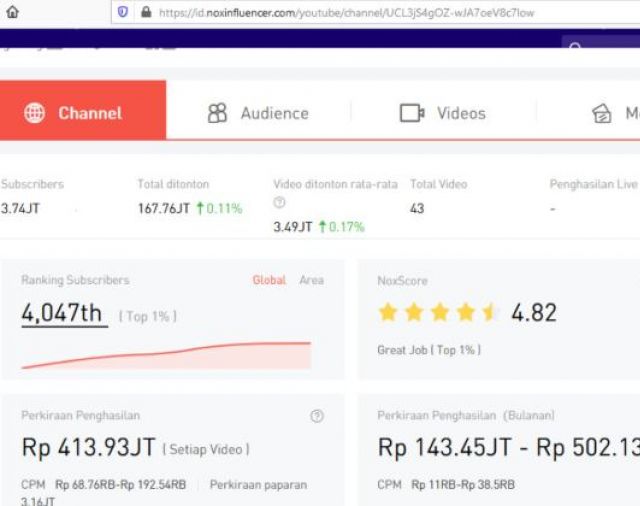640x506 pixels.
Task: Click the NoxScore star rating
Action: pos(438,313)
